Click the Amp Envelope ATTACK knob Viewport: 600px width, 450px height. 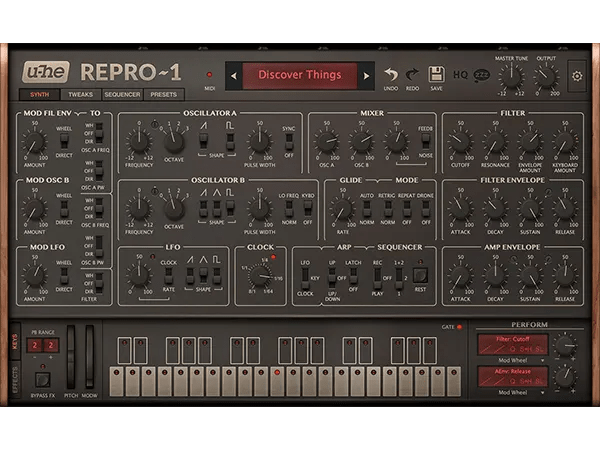pyautogui.click(x=460, y=276)
